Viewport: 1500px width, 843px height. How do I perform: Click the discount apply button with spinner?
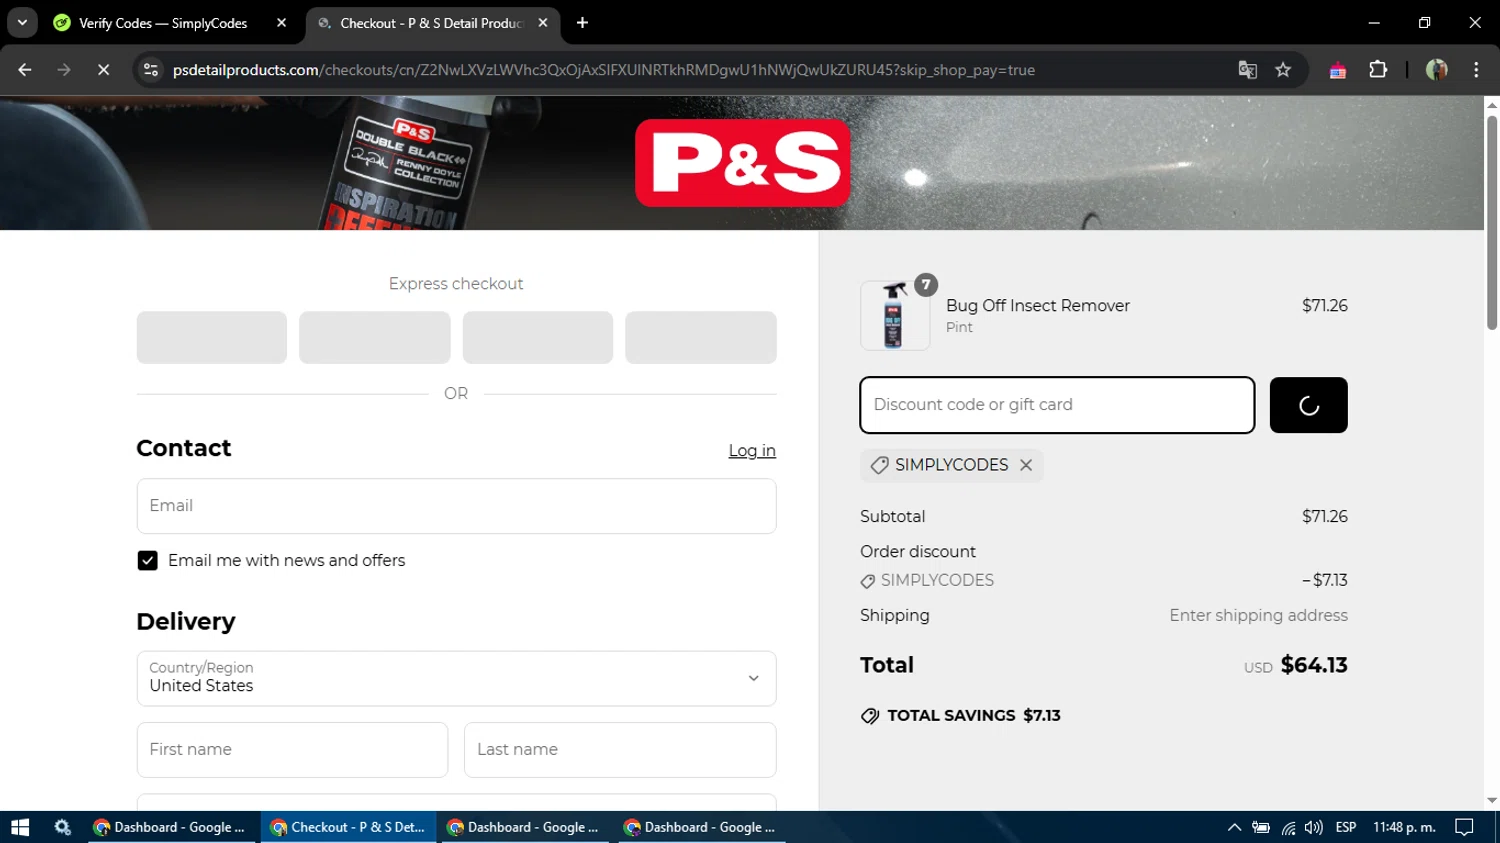coord(1309,405)
